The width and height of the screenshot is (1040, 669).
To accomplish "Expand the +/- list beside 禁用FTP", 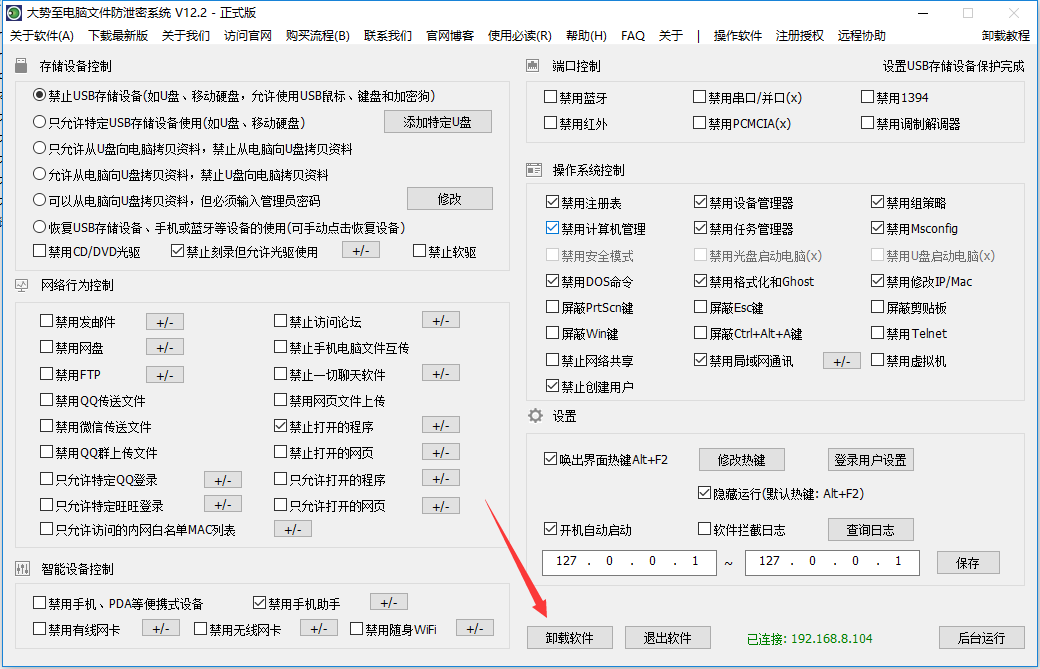I will point(165,375).
